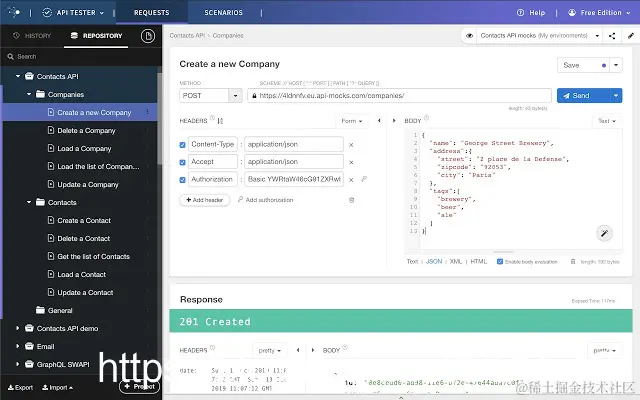Click the key icon beside Authorization header
The height and width of the screenshot is (400, 640).
coord(364,179)
